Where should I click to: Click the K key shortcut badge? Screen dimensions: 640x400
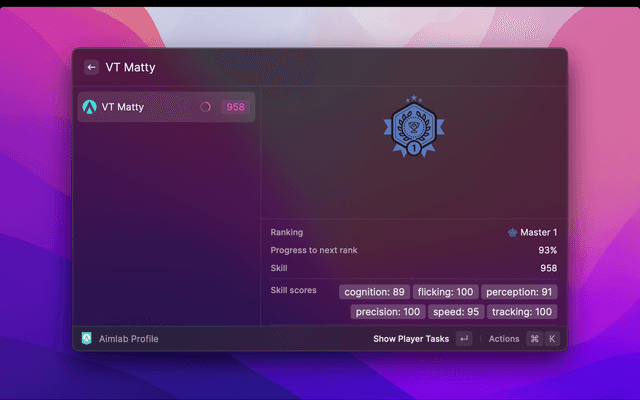tap(551, 339)
